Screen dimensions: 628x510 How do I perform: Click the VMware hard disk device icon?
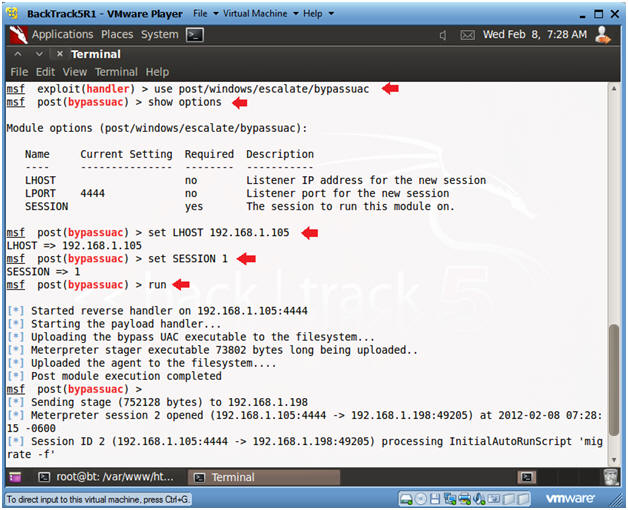pos(406,499)
